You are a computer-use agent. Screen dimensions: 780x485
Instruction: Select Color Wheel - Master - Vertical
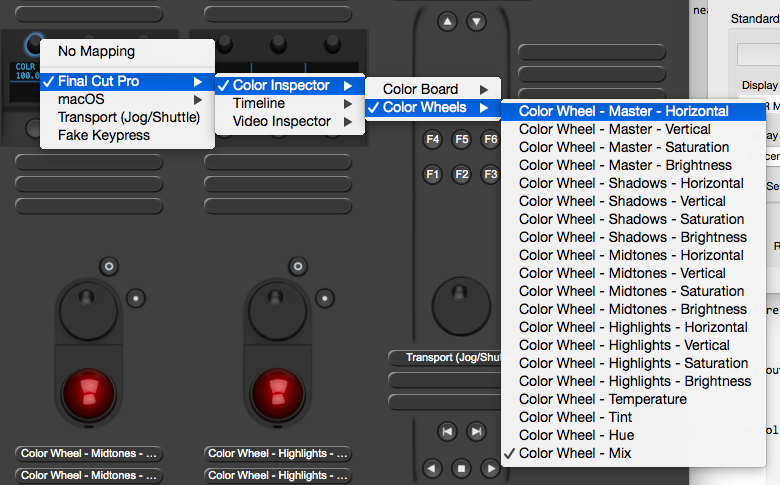[633, 129]
